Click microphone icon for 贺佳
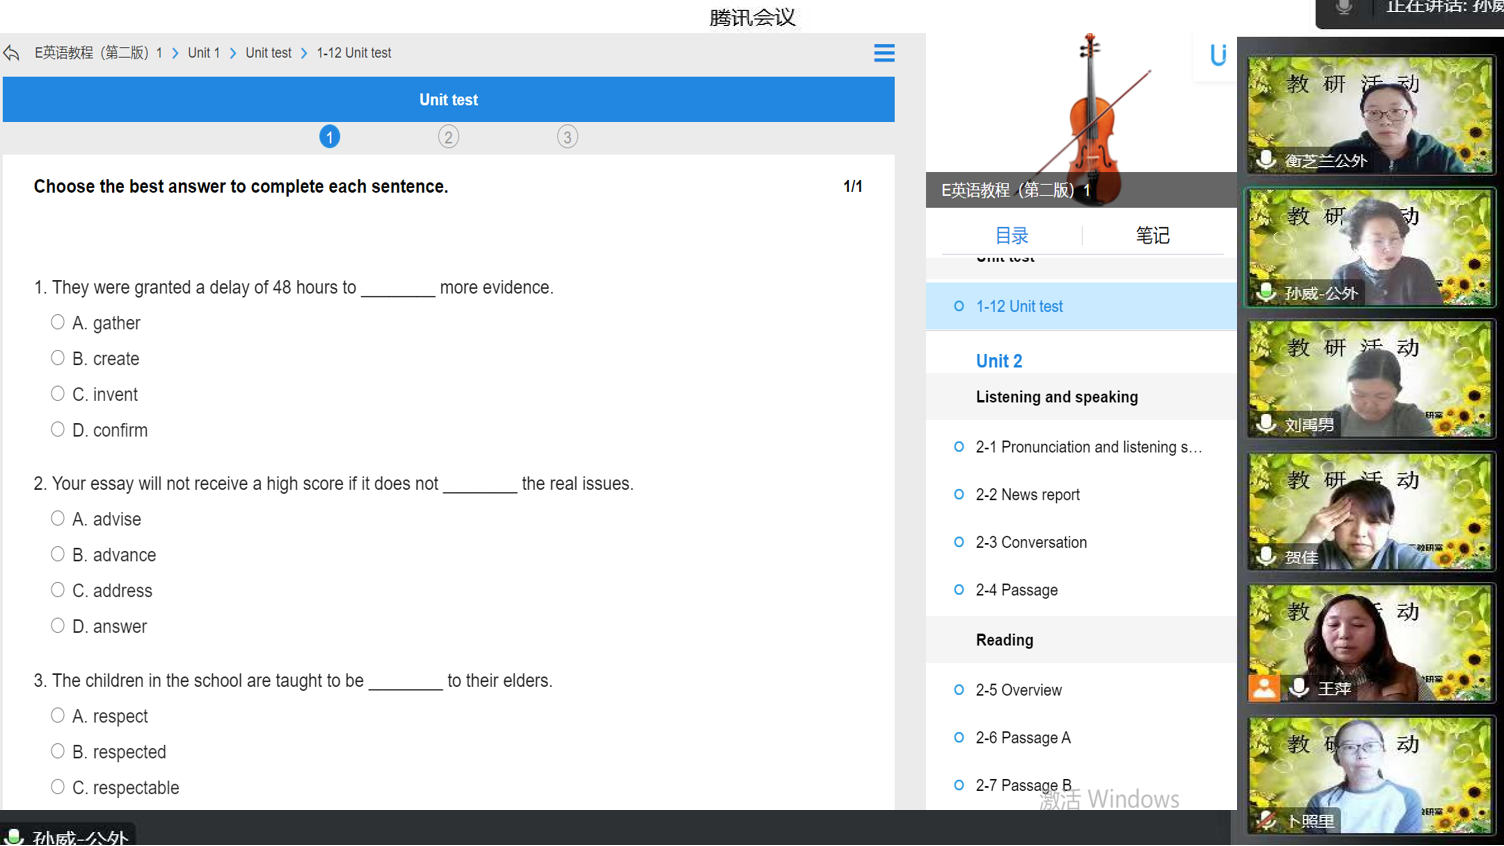This screenshot has width=1504, height=846. click(x=1266, y=556)
